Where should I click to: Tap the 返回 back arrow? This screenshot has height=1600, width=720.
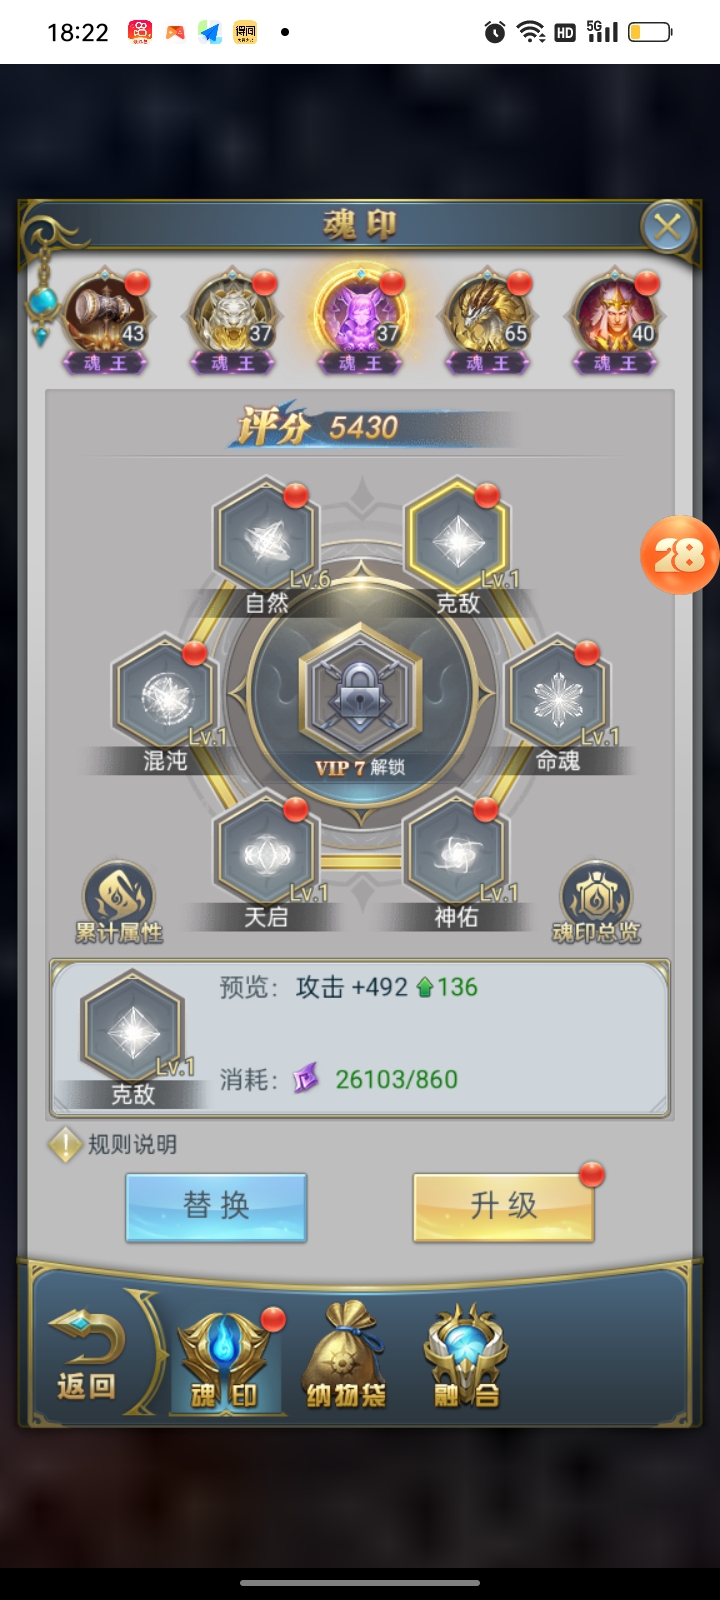pyautogui.click(x=88, y=1356)
